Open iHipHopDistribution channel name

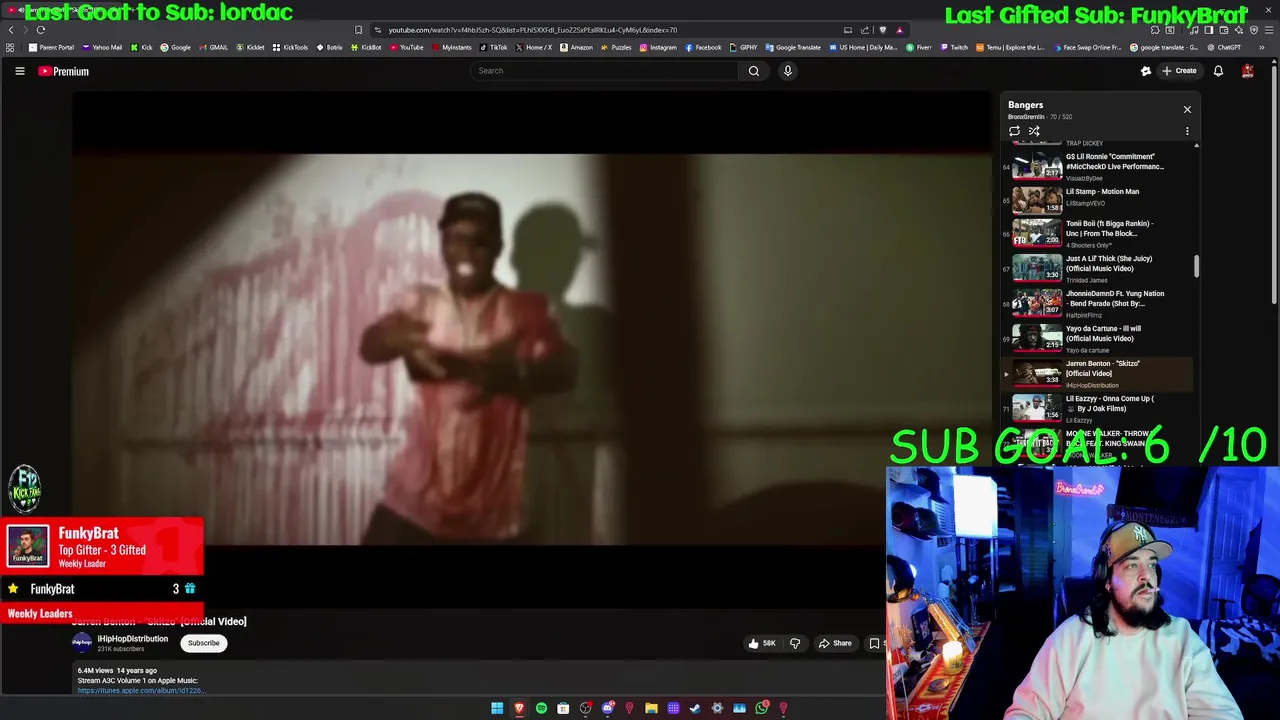(132, 639)
